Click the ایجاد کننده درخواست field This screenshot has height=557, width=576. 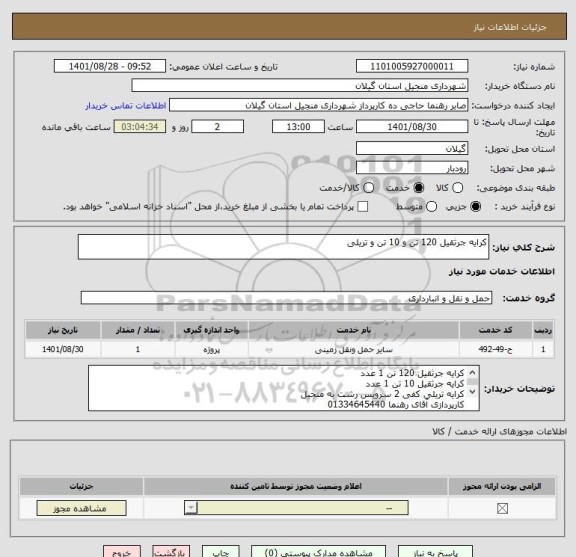pyautogui.click(x=318, y=105)
